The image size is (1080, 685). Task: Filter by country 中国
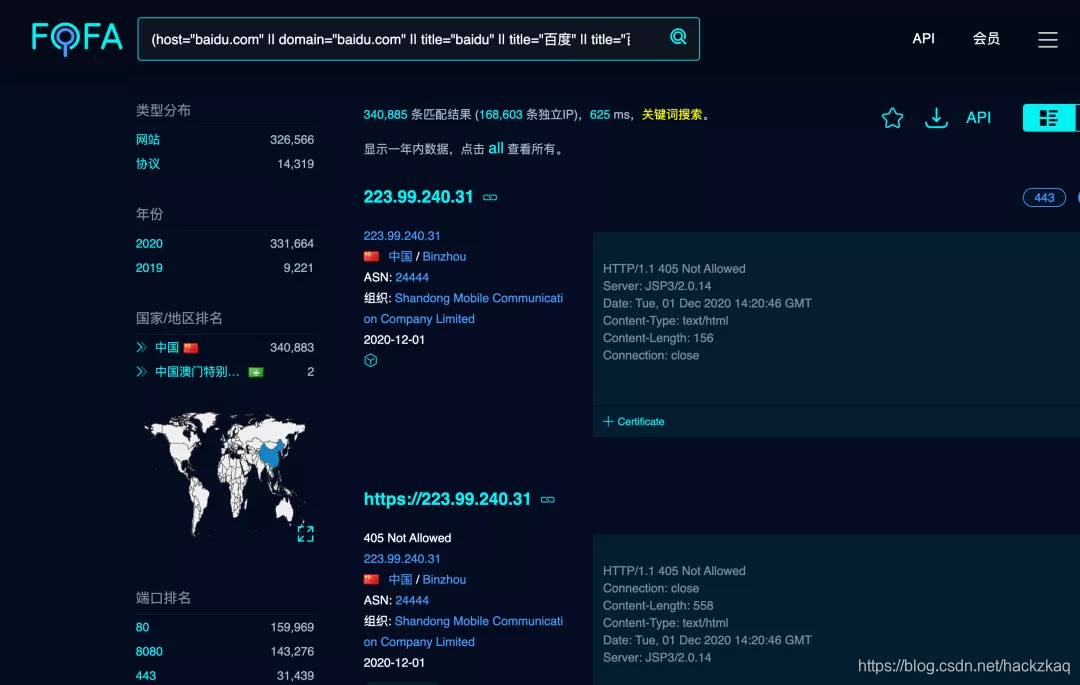(x=167, y=348)
